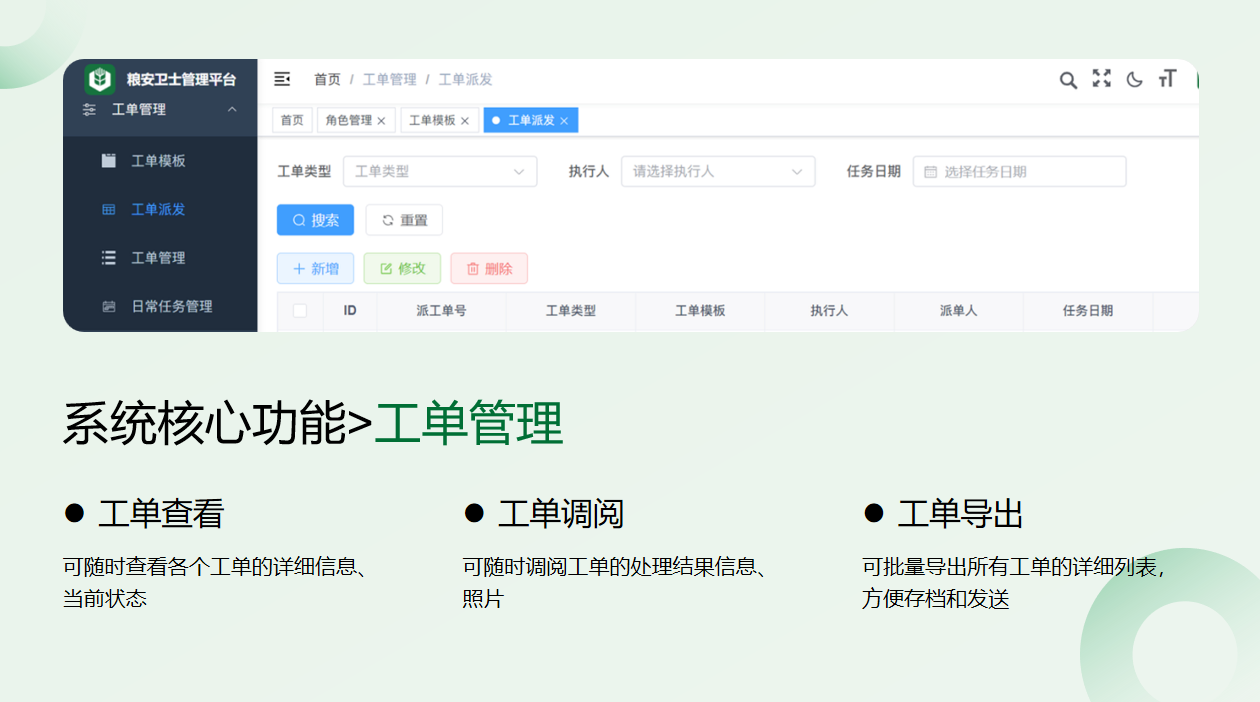Go to 首页 in the breadcrumb

pos(327,79)
